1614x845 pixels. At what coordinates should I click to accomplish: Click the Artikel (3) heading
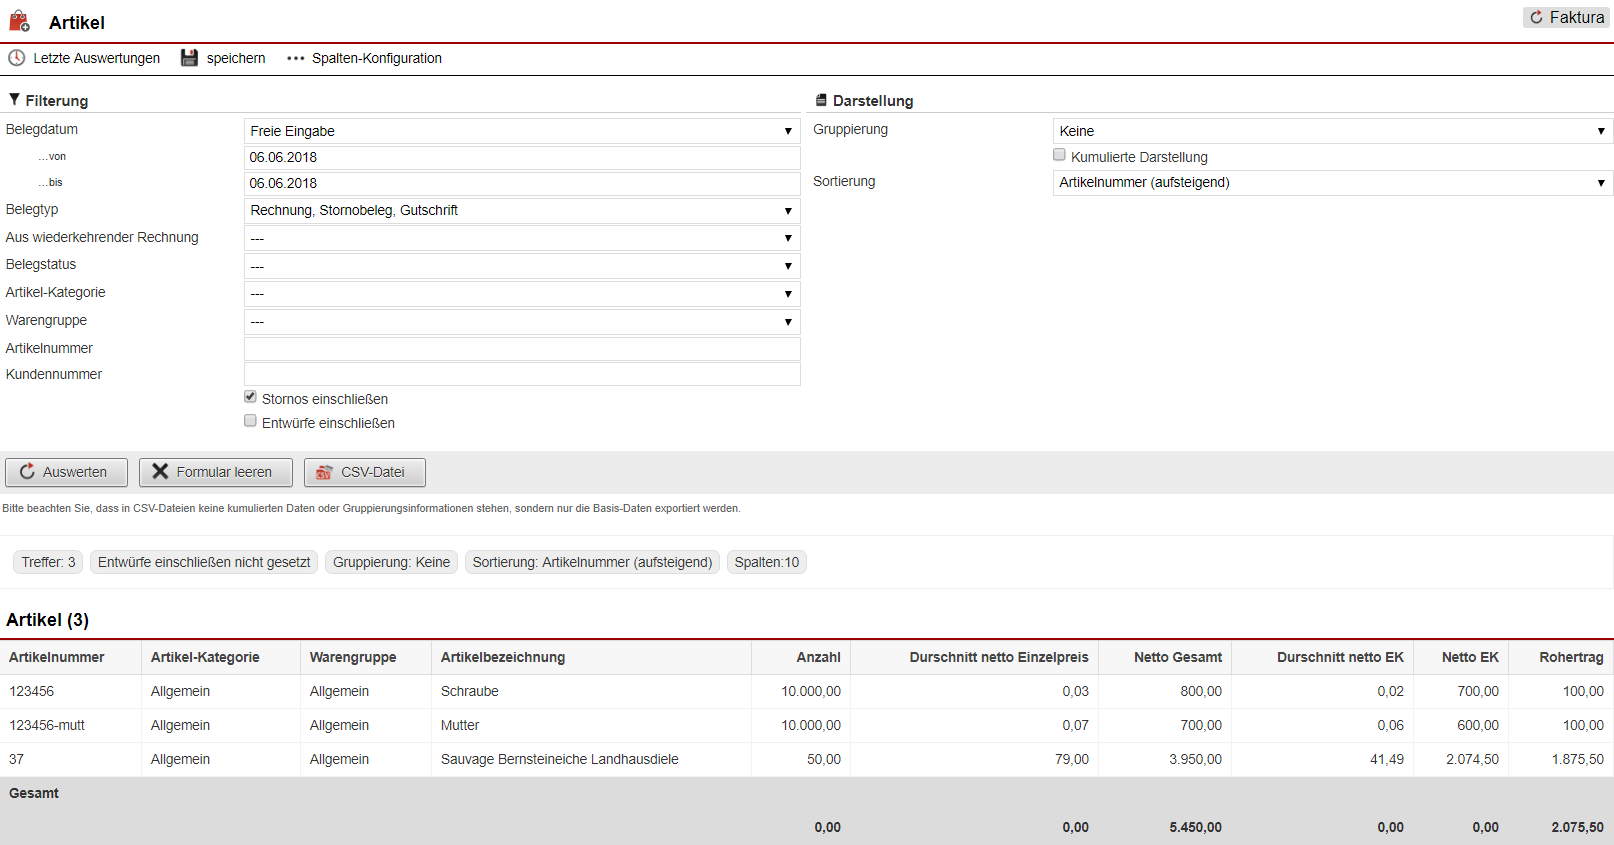tap(48, 620)
